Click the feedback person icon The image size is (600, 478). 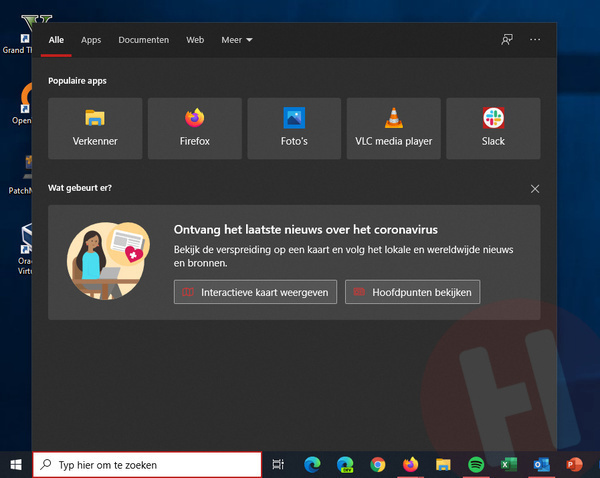click(507, 39)
